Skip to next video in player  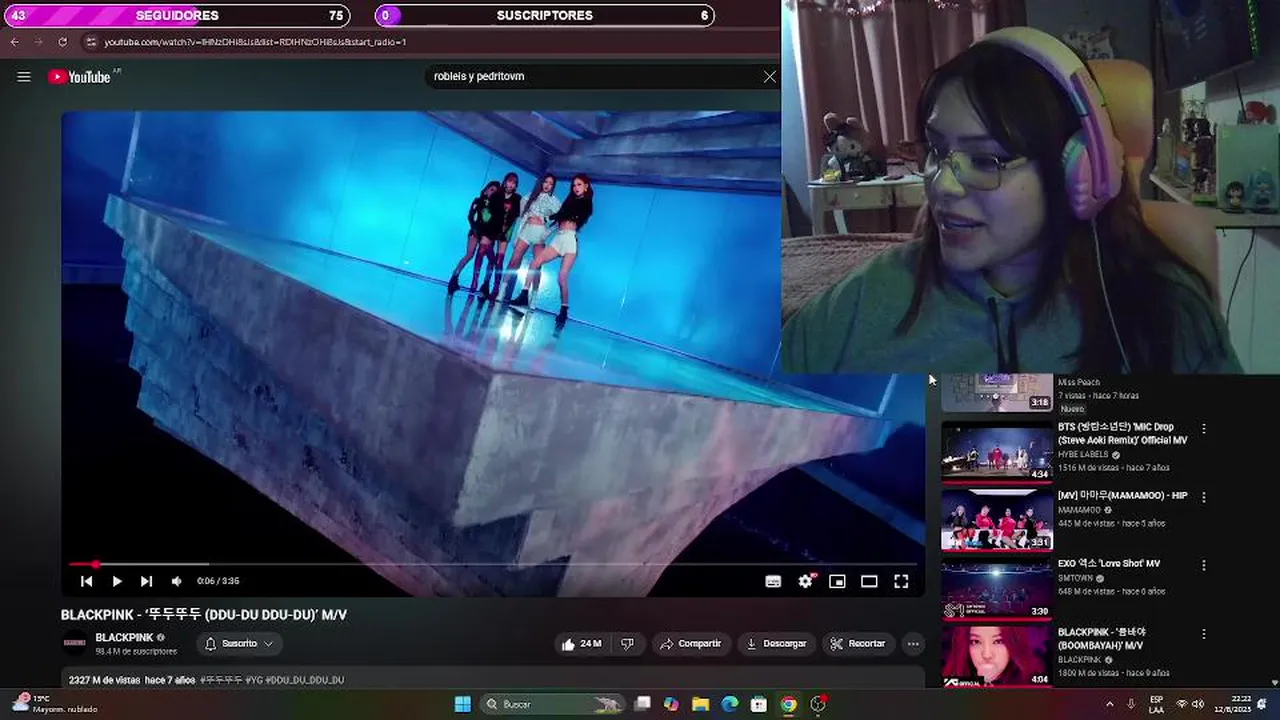[146, 581]
